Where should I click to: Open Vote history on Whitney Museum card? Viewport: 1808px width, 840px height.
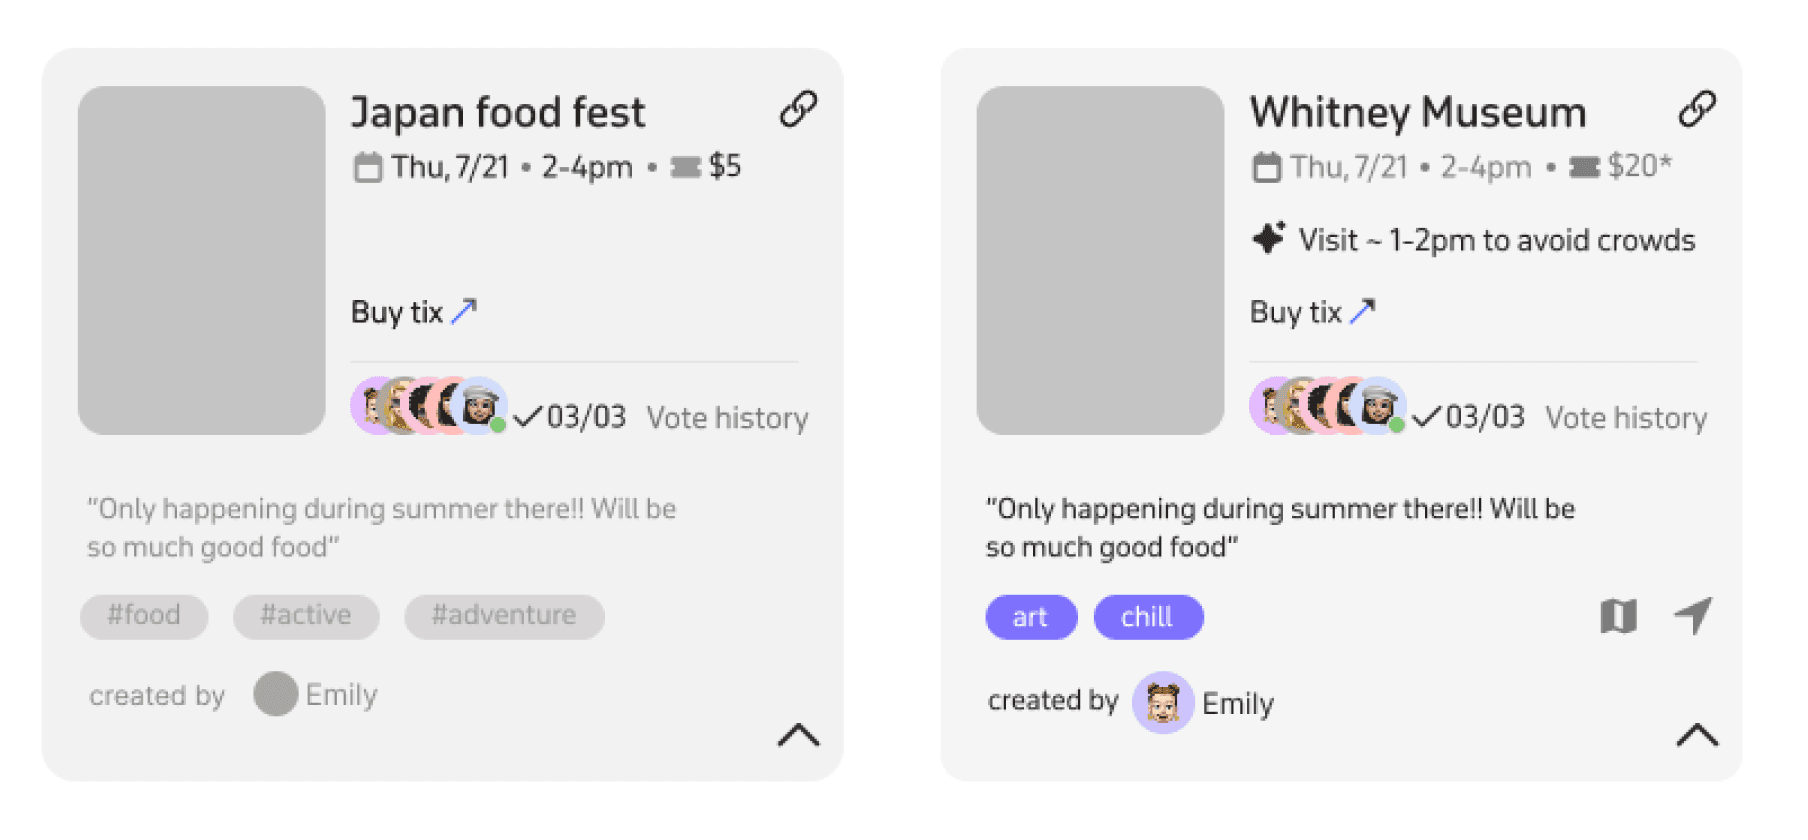tap(1626, 418)
